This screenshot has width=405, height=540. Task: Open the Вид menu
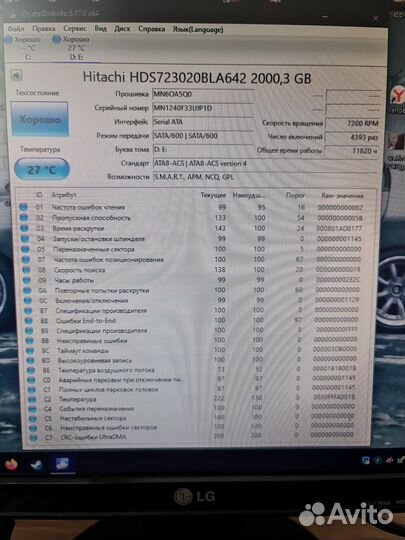[x=101, y=28]
